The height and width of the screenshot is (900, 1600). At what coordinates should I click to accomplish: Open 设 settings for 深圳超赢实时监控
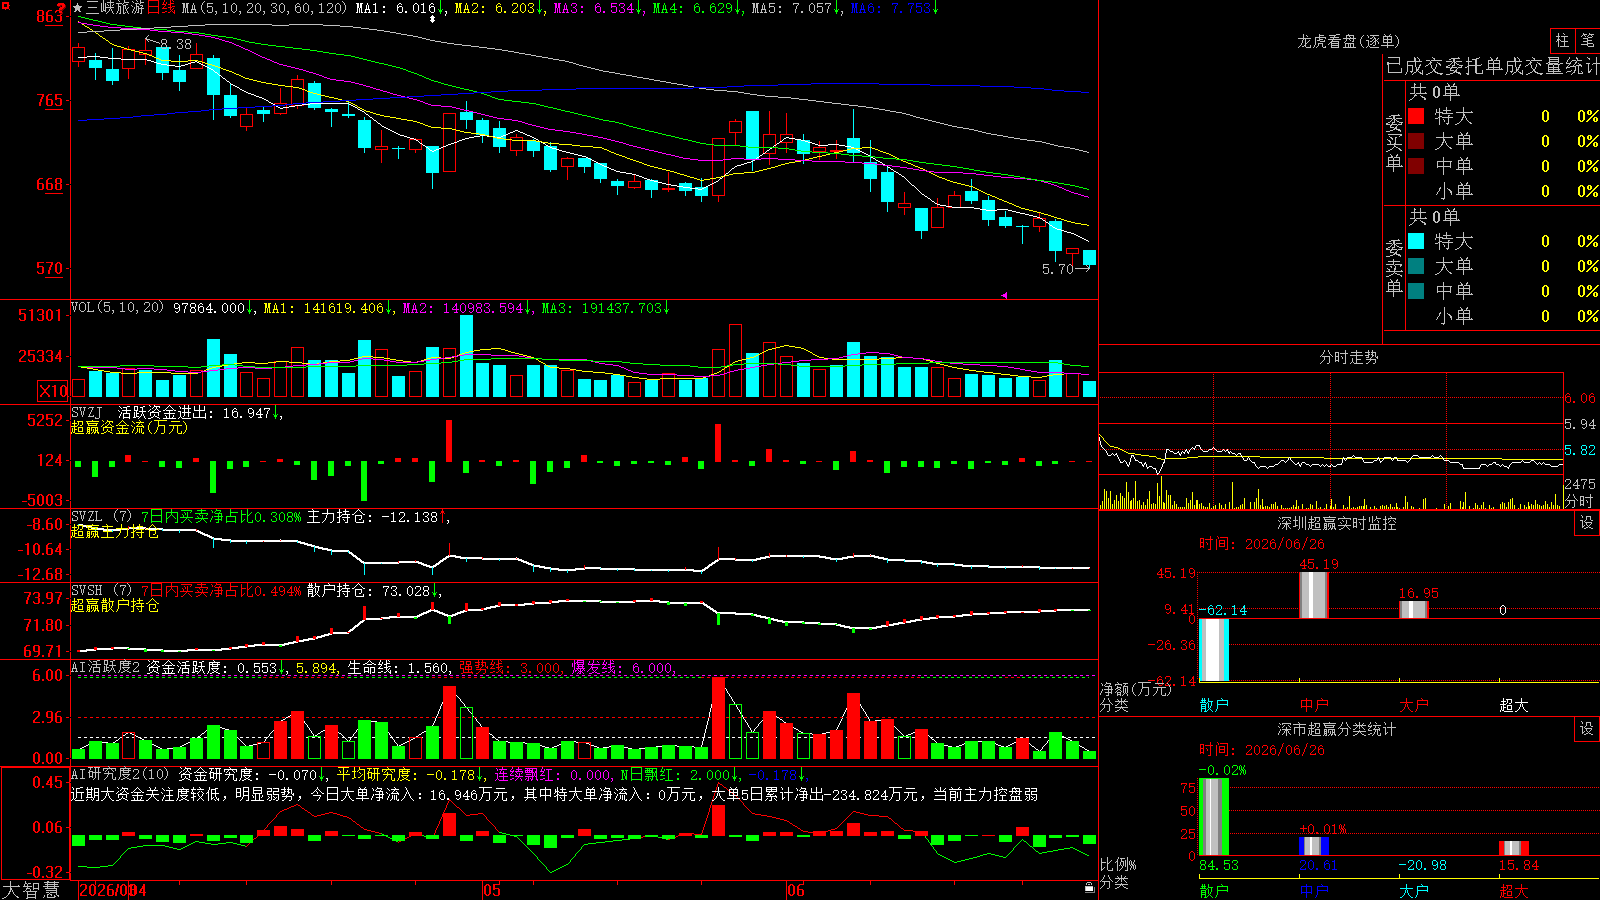[x=1587, y=523]
